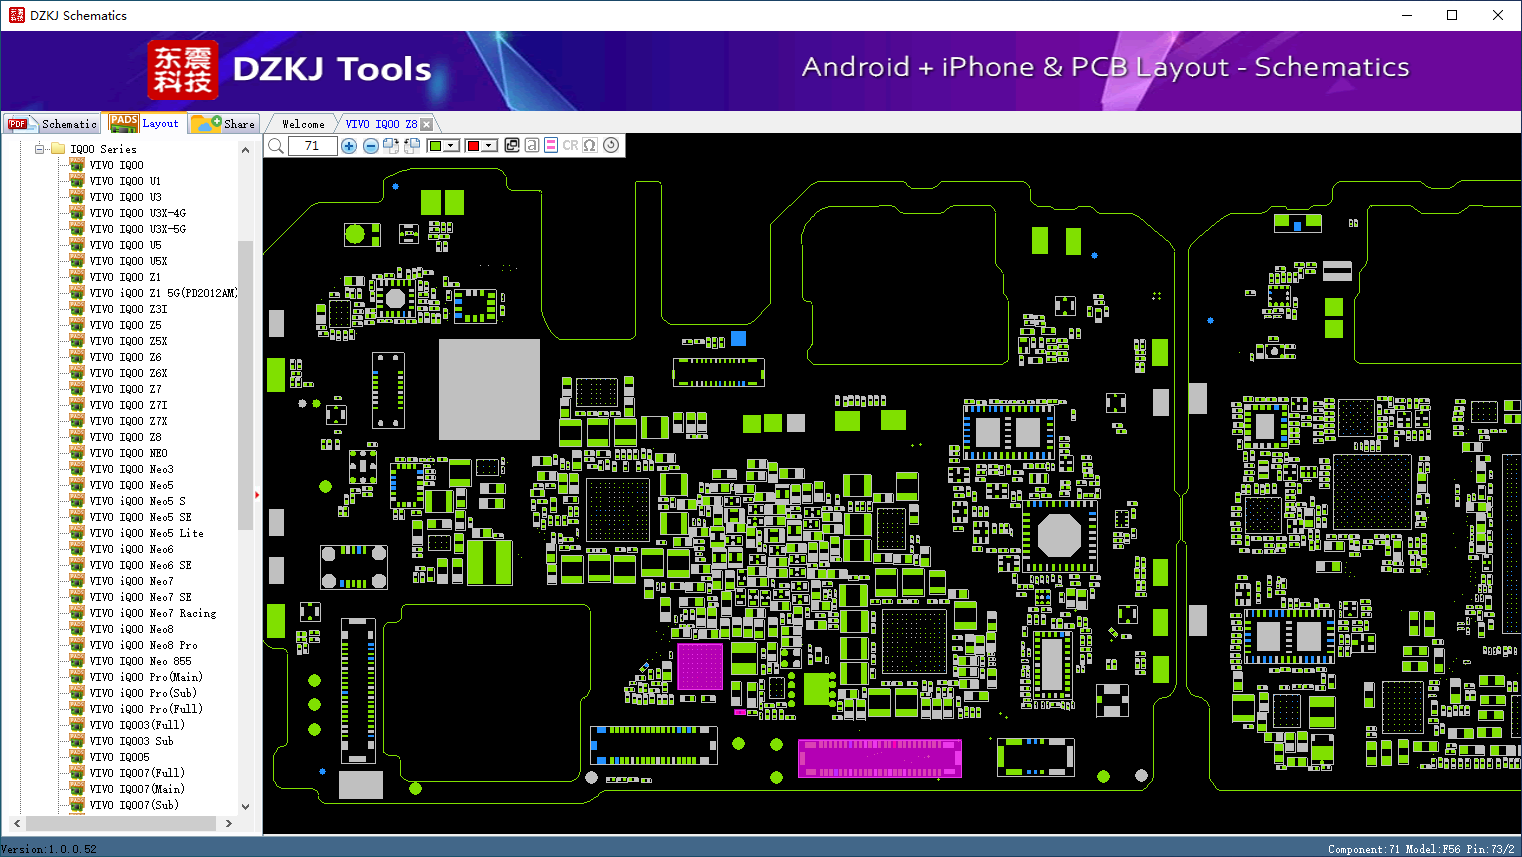Click the circular reset arrow icon
Image resolution: width=1522 pixels, height=857 pixels.
tap(611, 145)
